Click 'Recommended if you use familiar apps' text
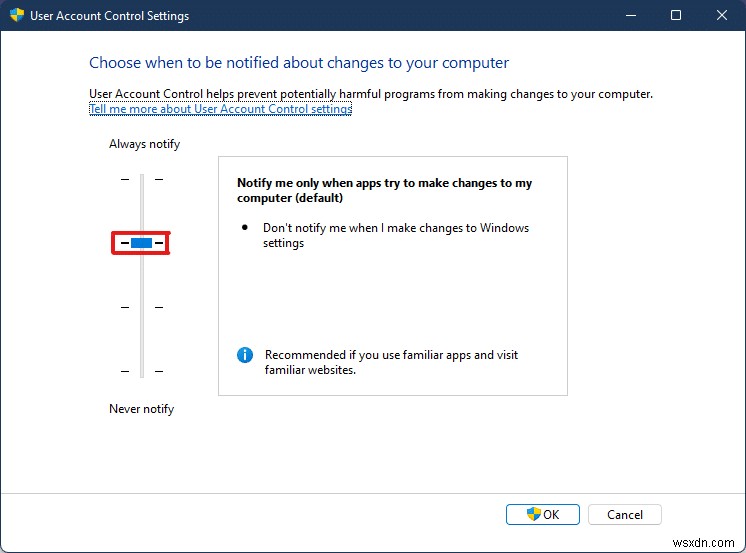Screen dimensions: 746x553 [x=391, y=362]
